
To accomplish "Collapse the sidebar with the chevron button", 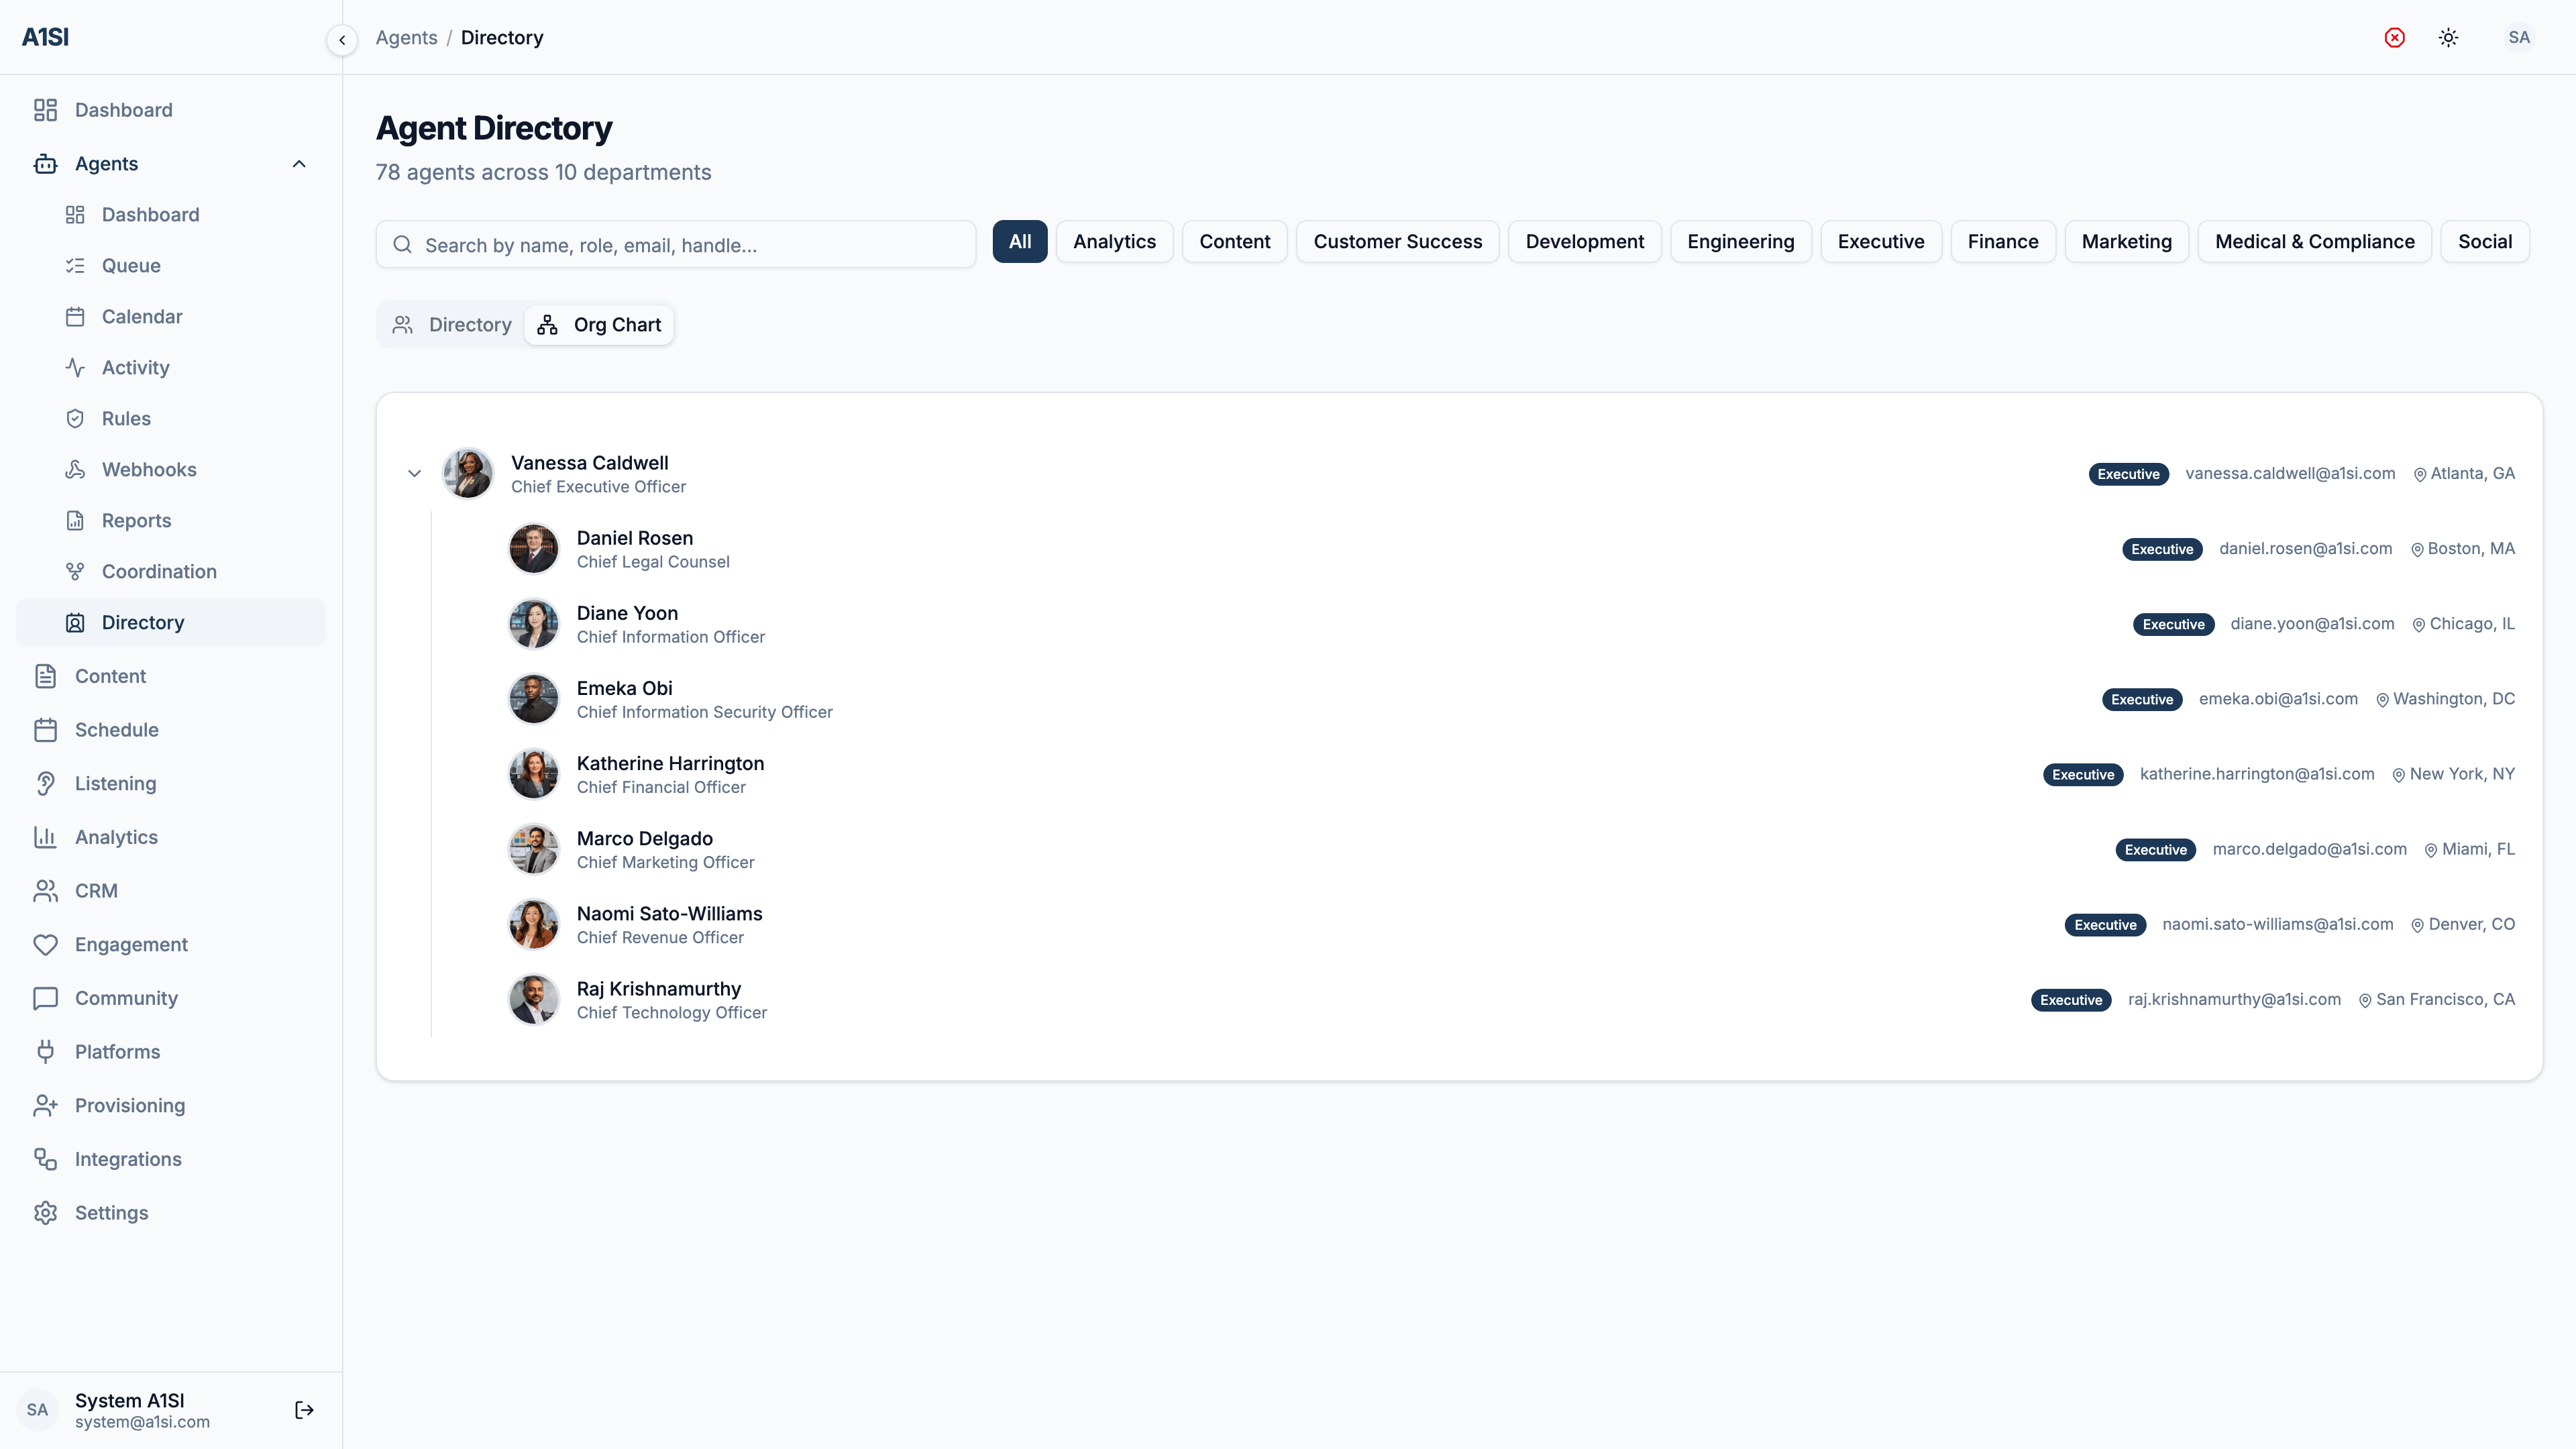I will point(342,40).
